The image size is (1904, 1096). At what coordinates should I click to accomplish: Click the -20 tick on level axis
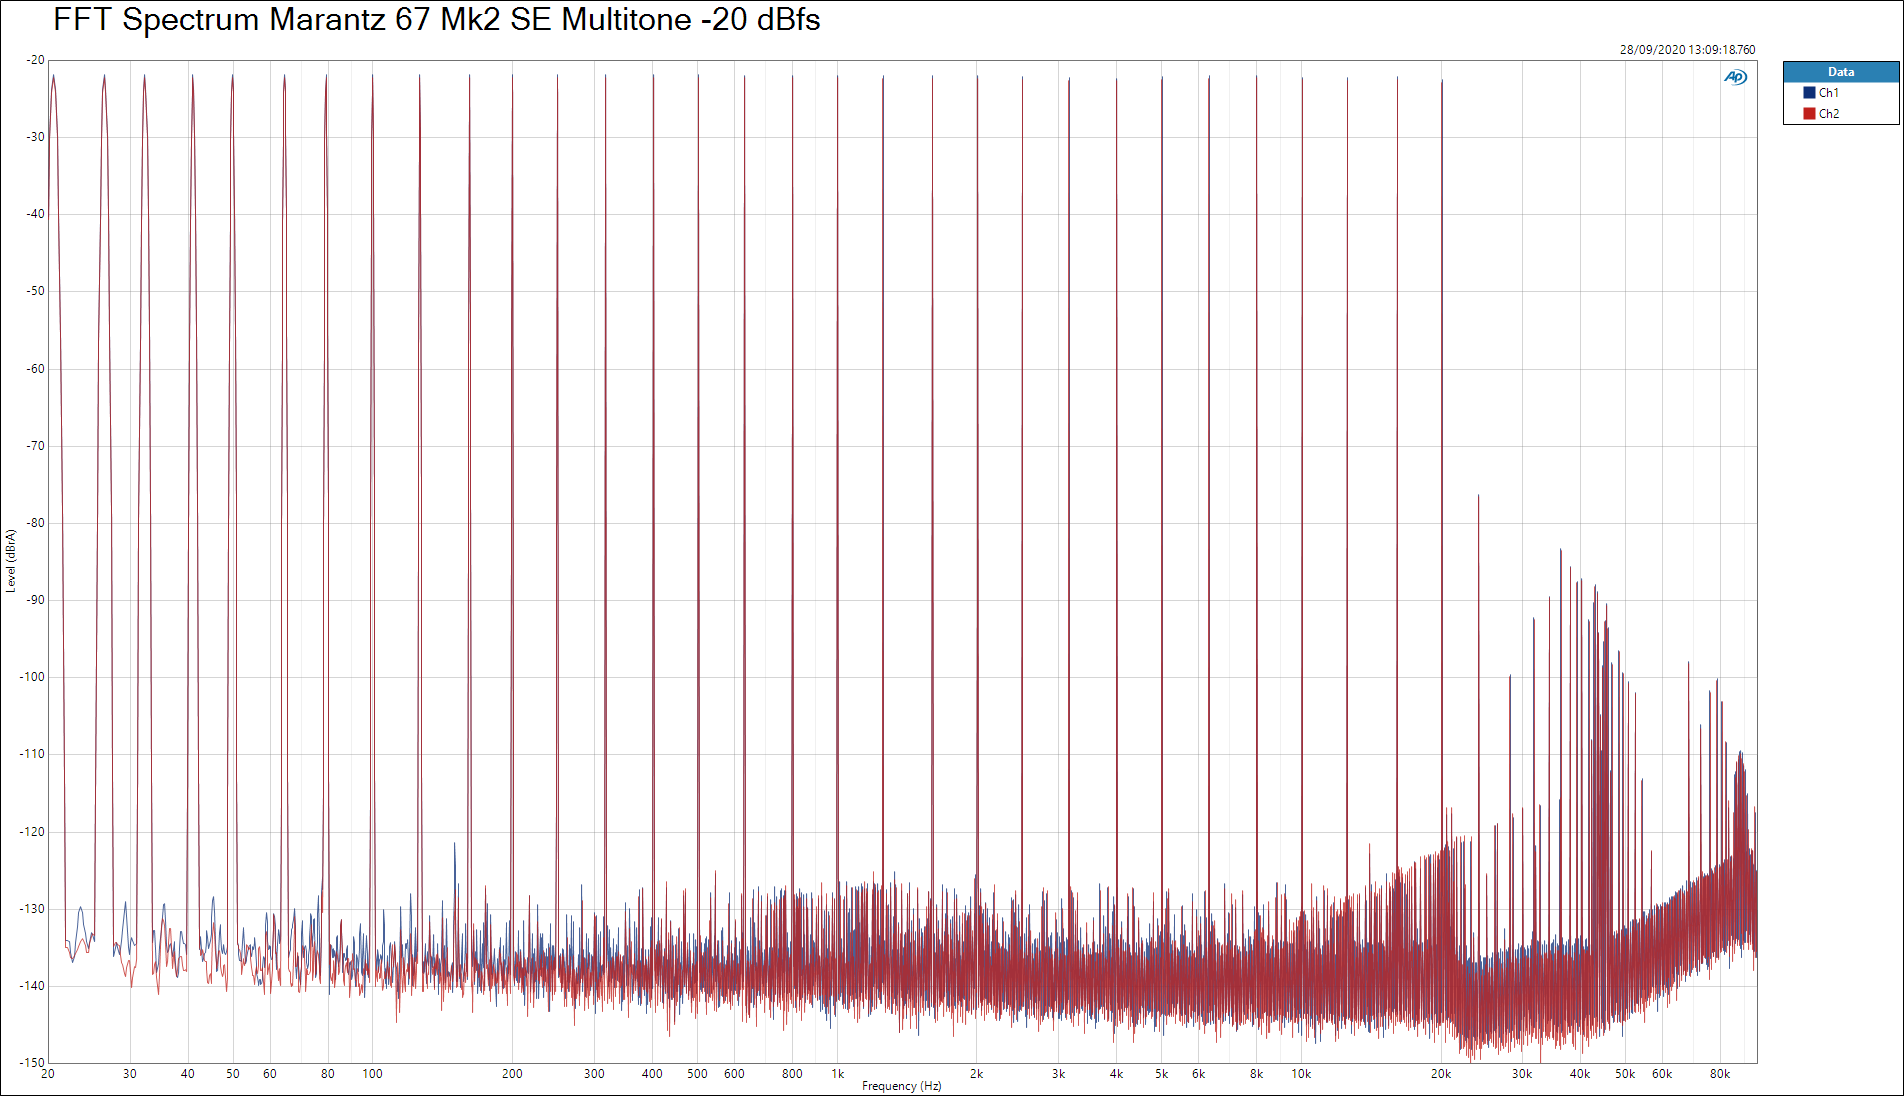click(36, 60)
